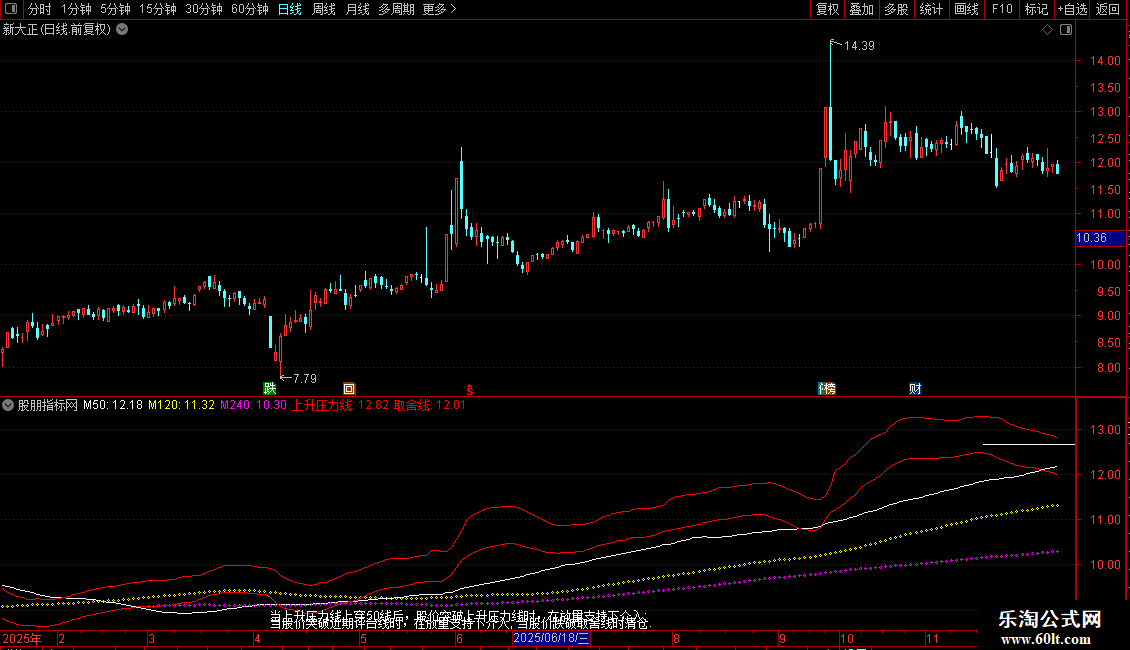Click the green 跌 event marker
The height and width of the screenshot is (650, 1130).
click(270, 388)
